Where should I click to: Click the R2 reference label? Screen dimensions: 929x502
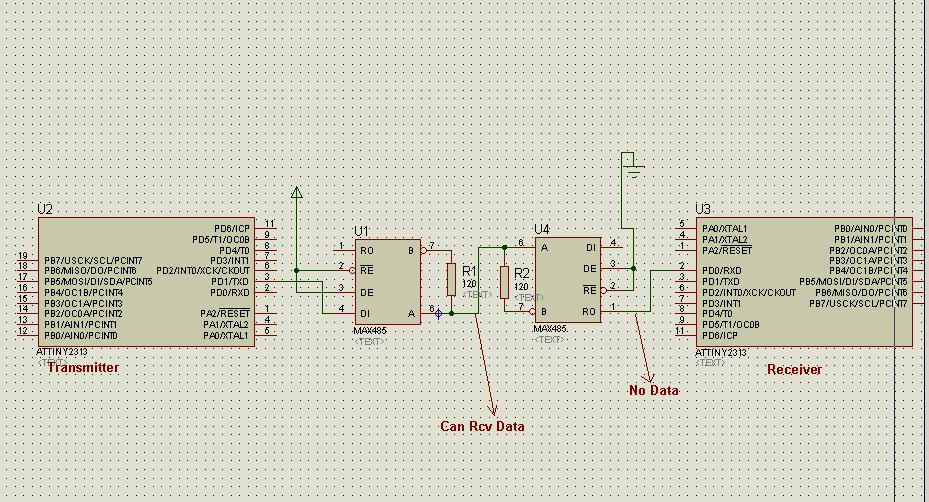tap(521, 273)
